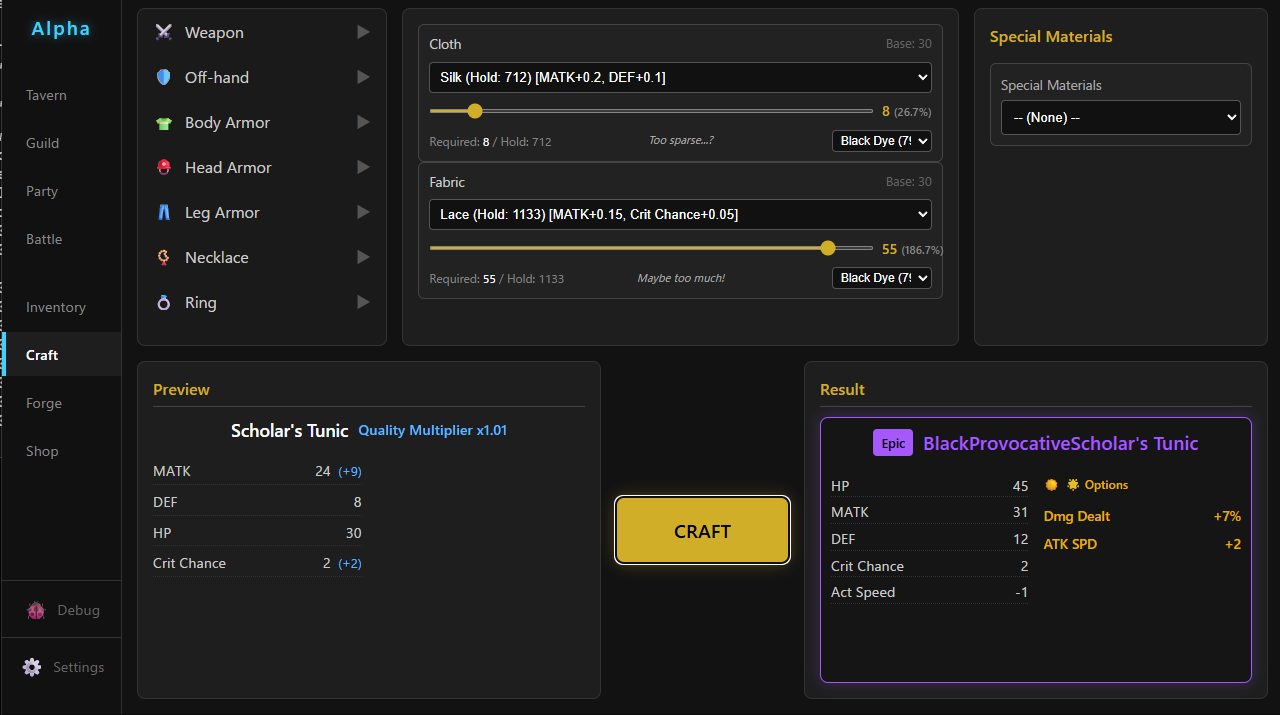
Task: Click the Cloth amount slider handle
Action: [x=475, y=111]
